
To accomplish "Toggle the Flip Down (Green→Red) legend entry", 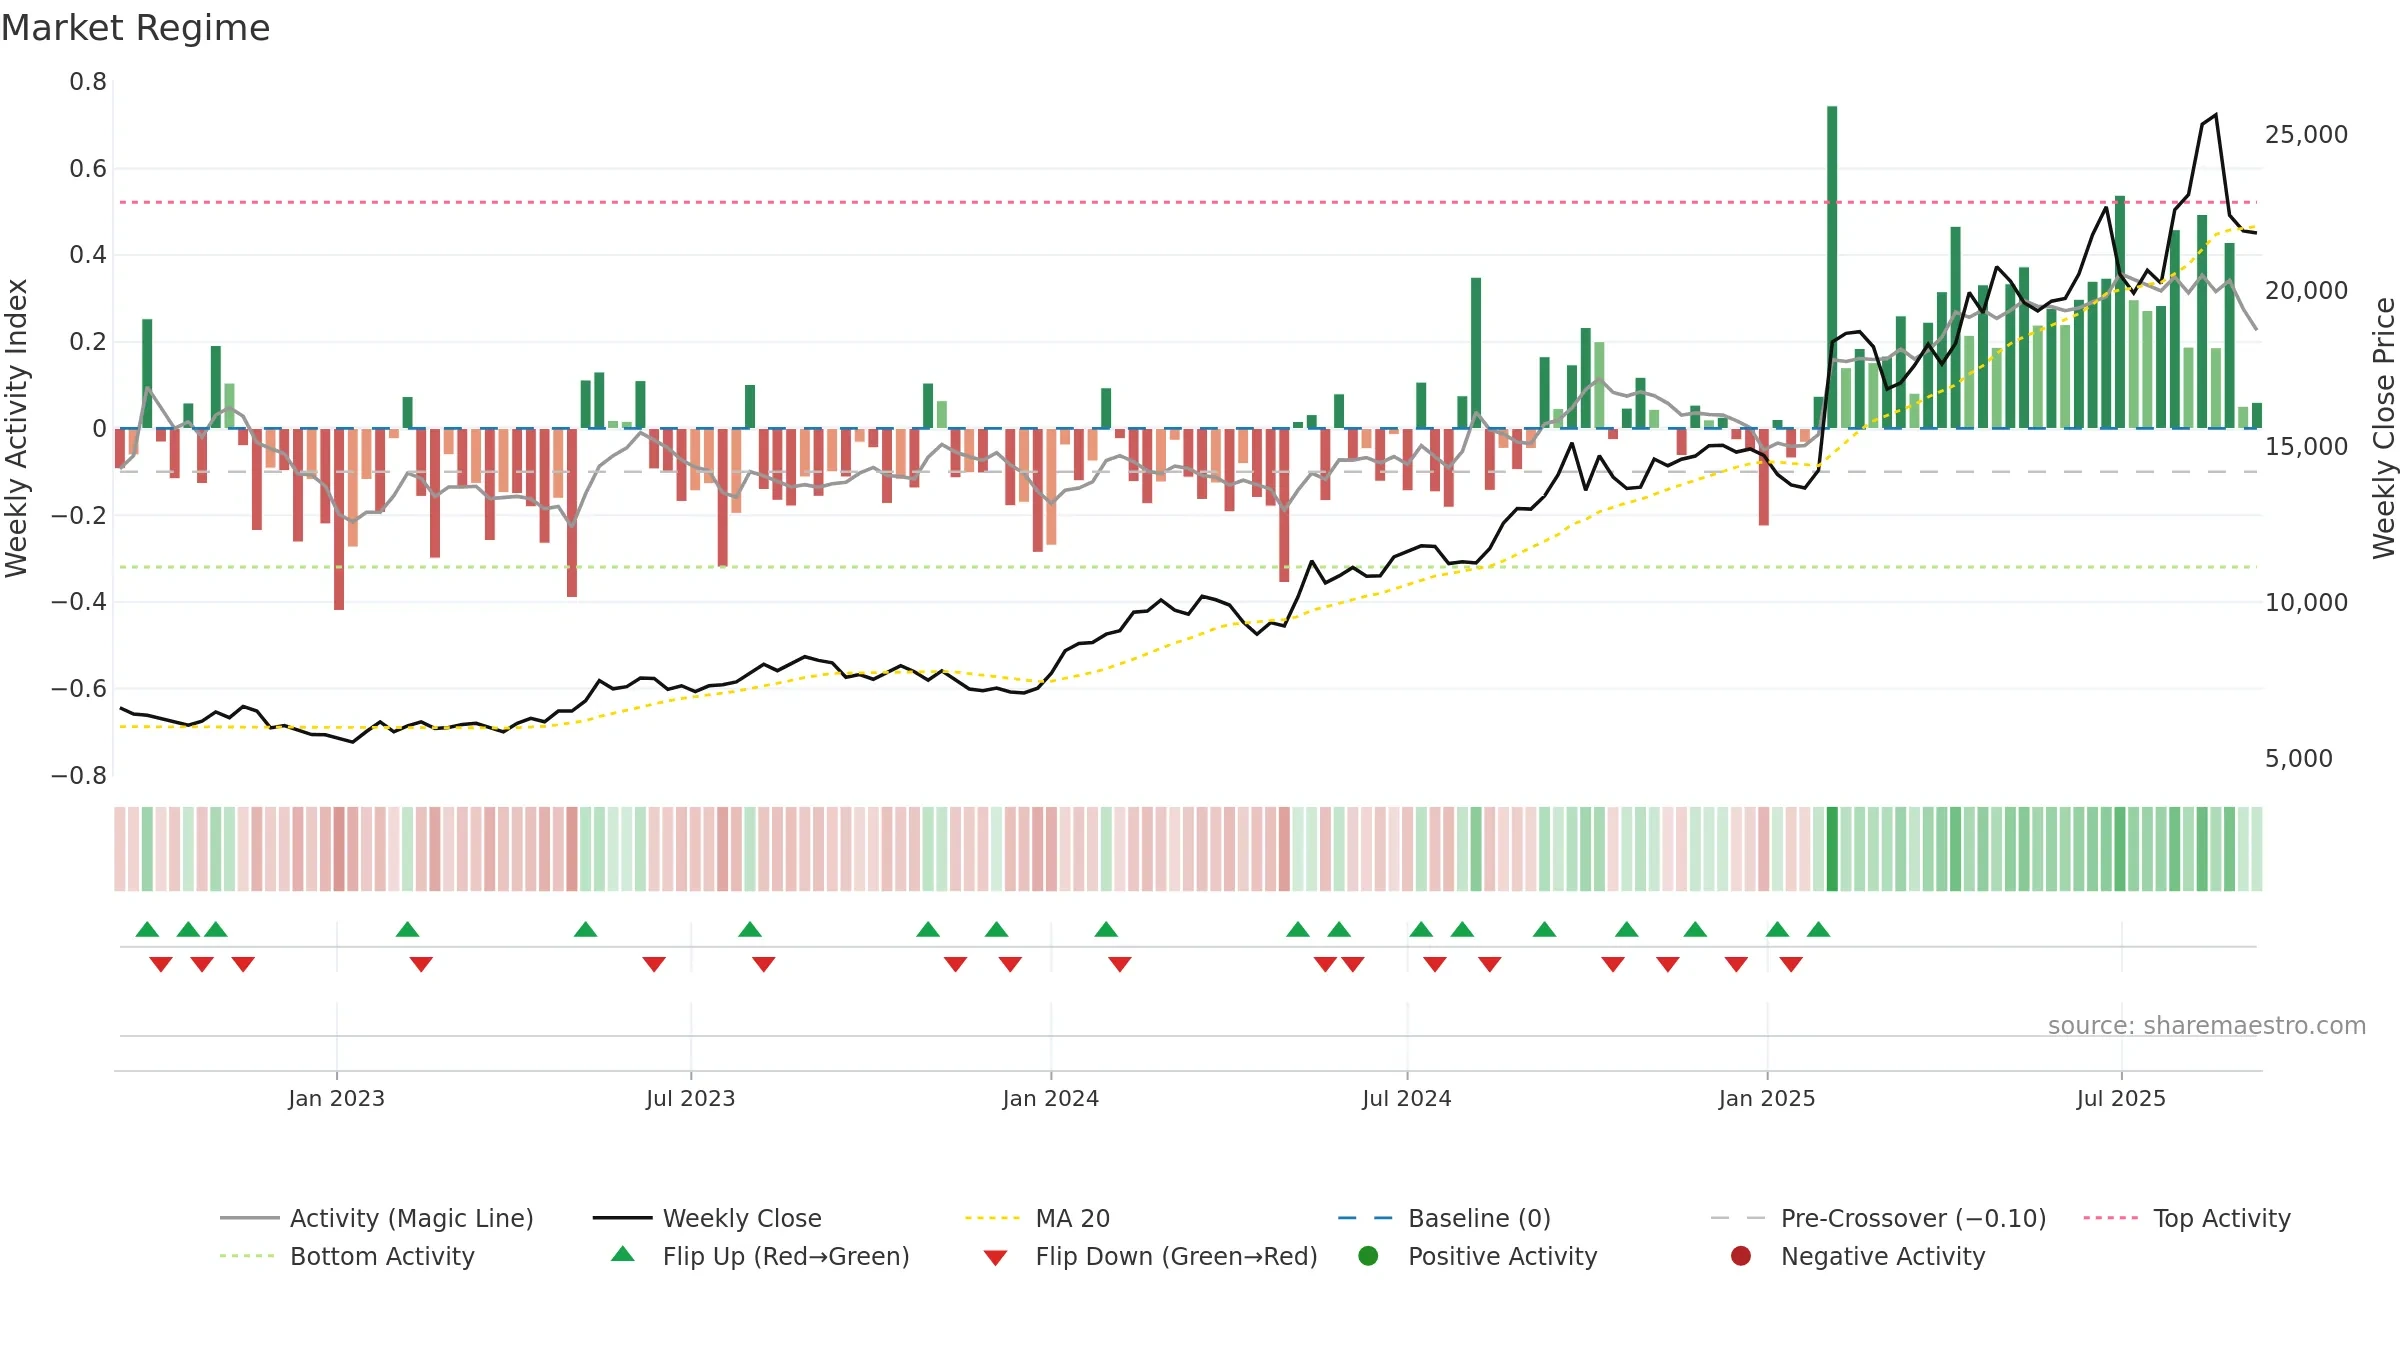I will click(1150, 1256).
